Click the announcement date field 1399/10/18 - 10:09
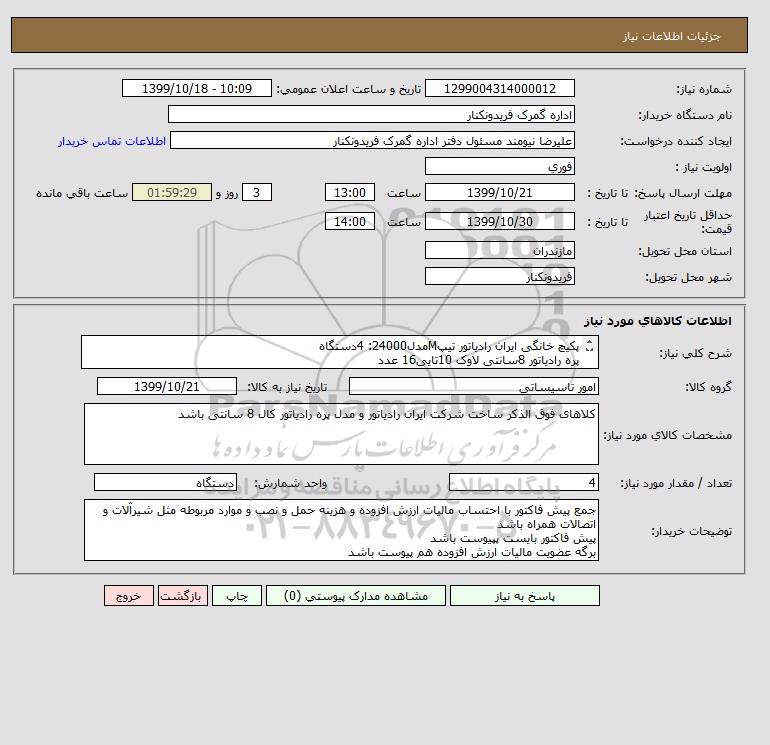 pyautogui.click(x=196, y=88)
